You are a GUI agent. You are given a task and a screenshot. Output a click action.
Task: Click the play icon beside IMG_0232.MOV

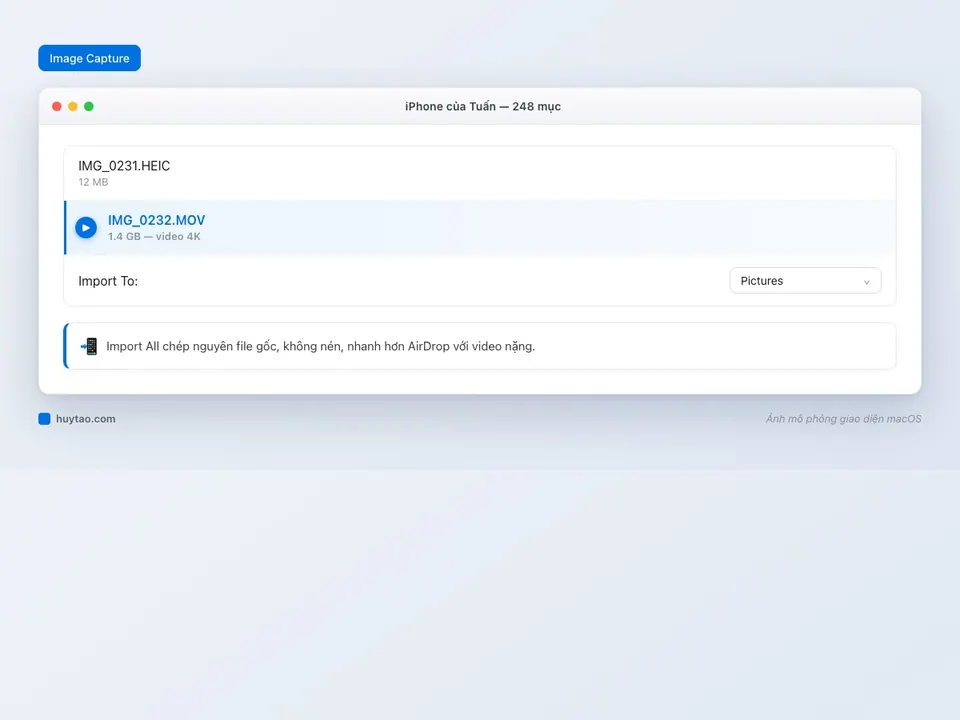point(86,228)
